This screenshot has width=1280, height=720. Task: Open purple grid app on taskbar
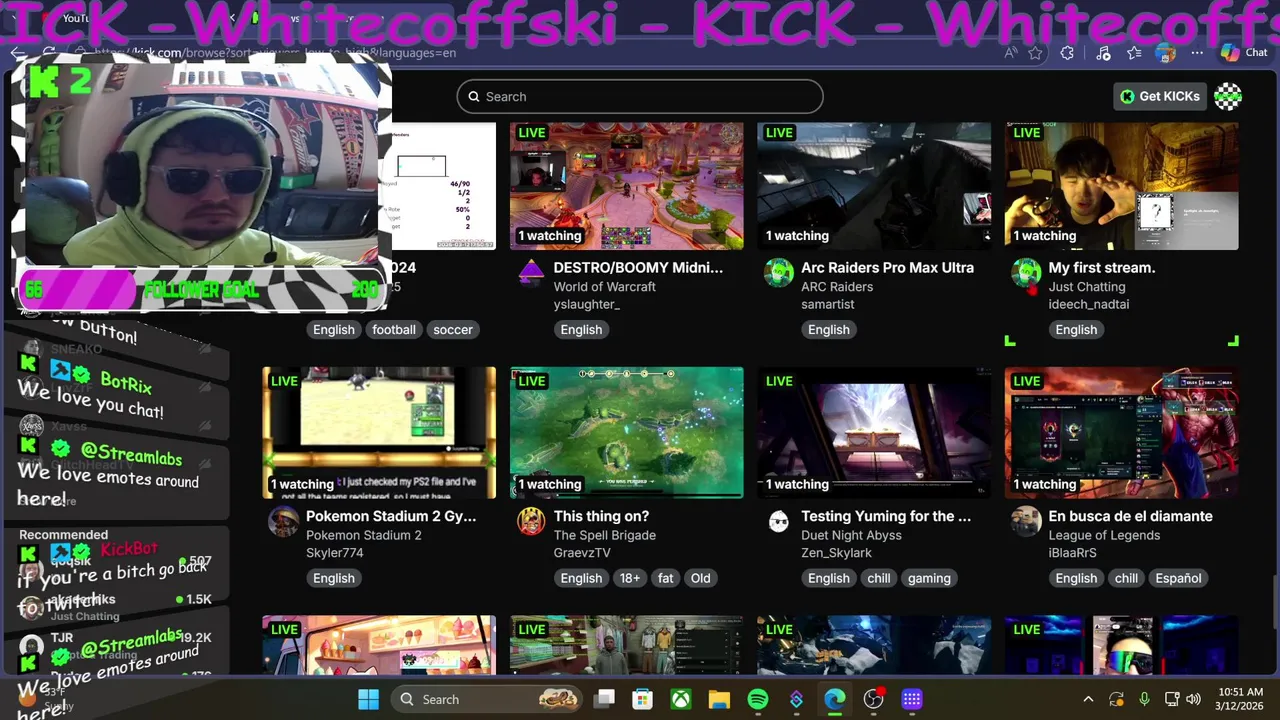912,699
